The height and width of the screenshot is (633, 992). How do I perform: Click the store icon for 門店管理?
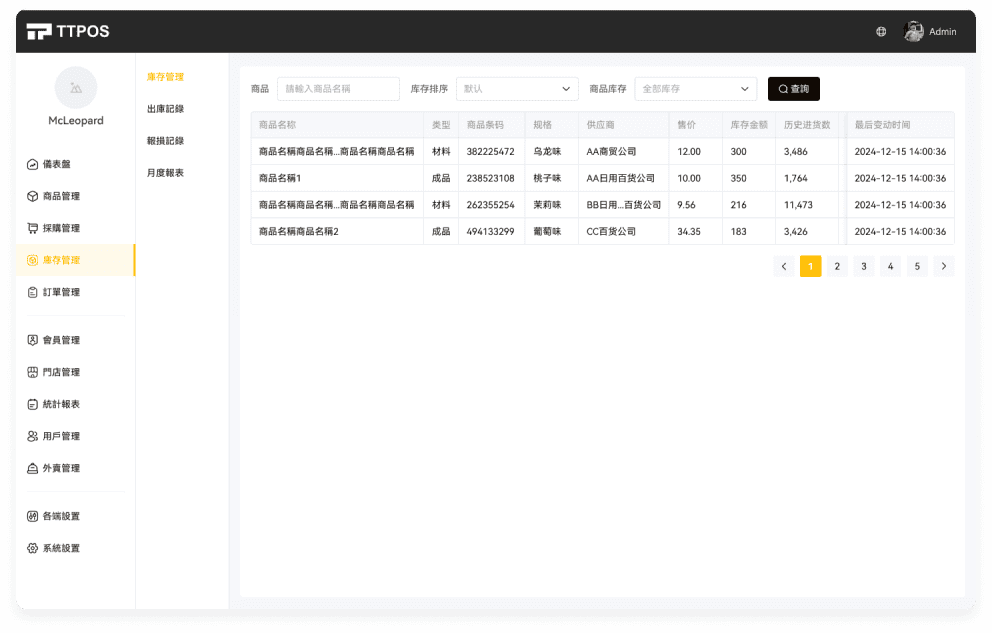33,372
